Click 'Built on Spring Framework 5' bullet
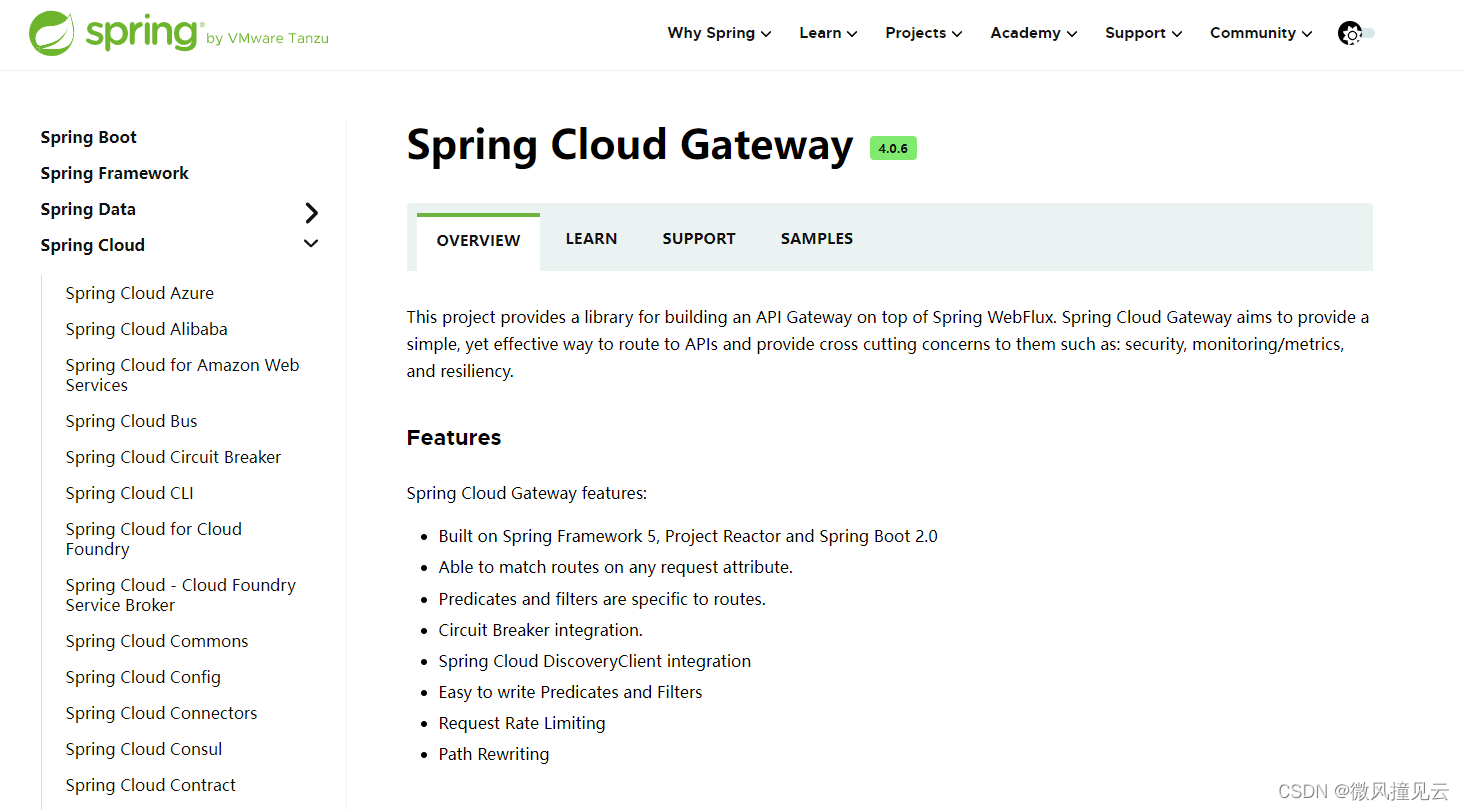1464x810 pixels. 688,536
